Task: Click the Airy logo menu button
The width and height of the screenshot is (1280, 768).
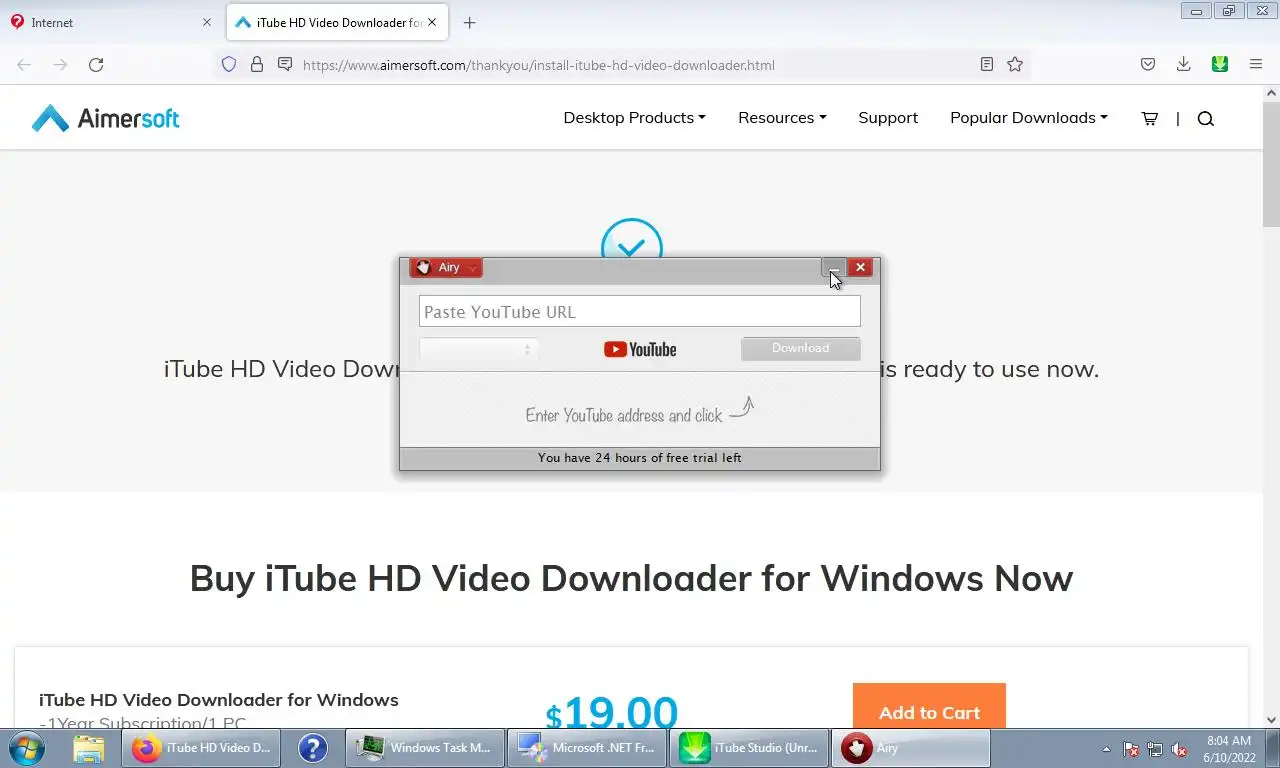Action: tap(446, 267)
